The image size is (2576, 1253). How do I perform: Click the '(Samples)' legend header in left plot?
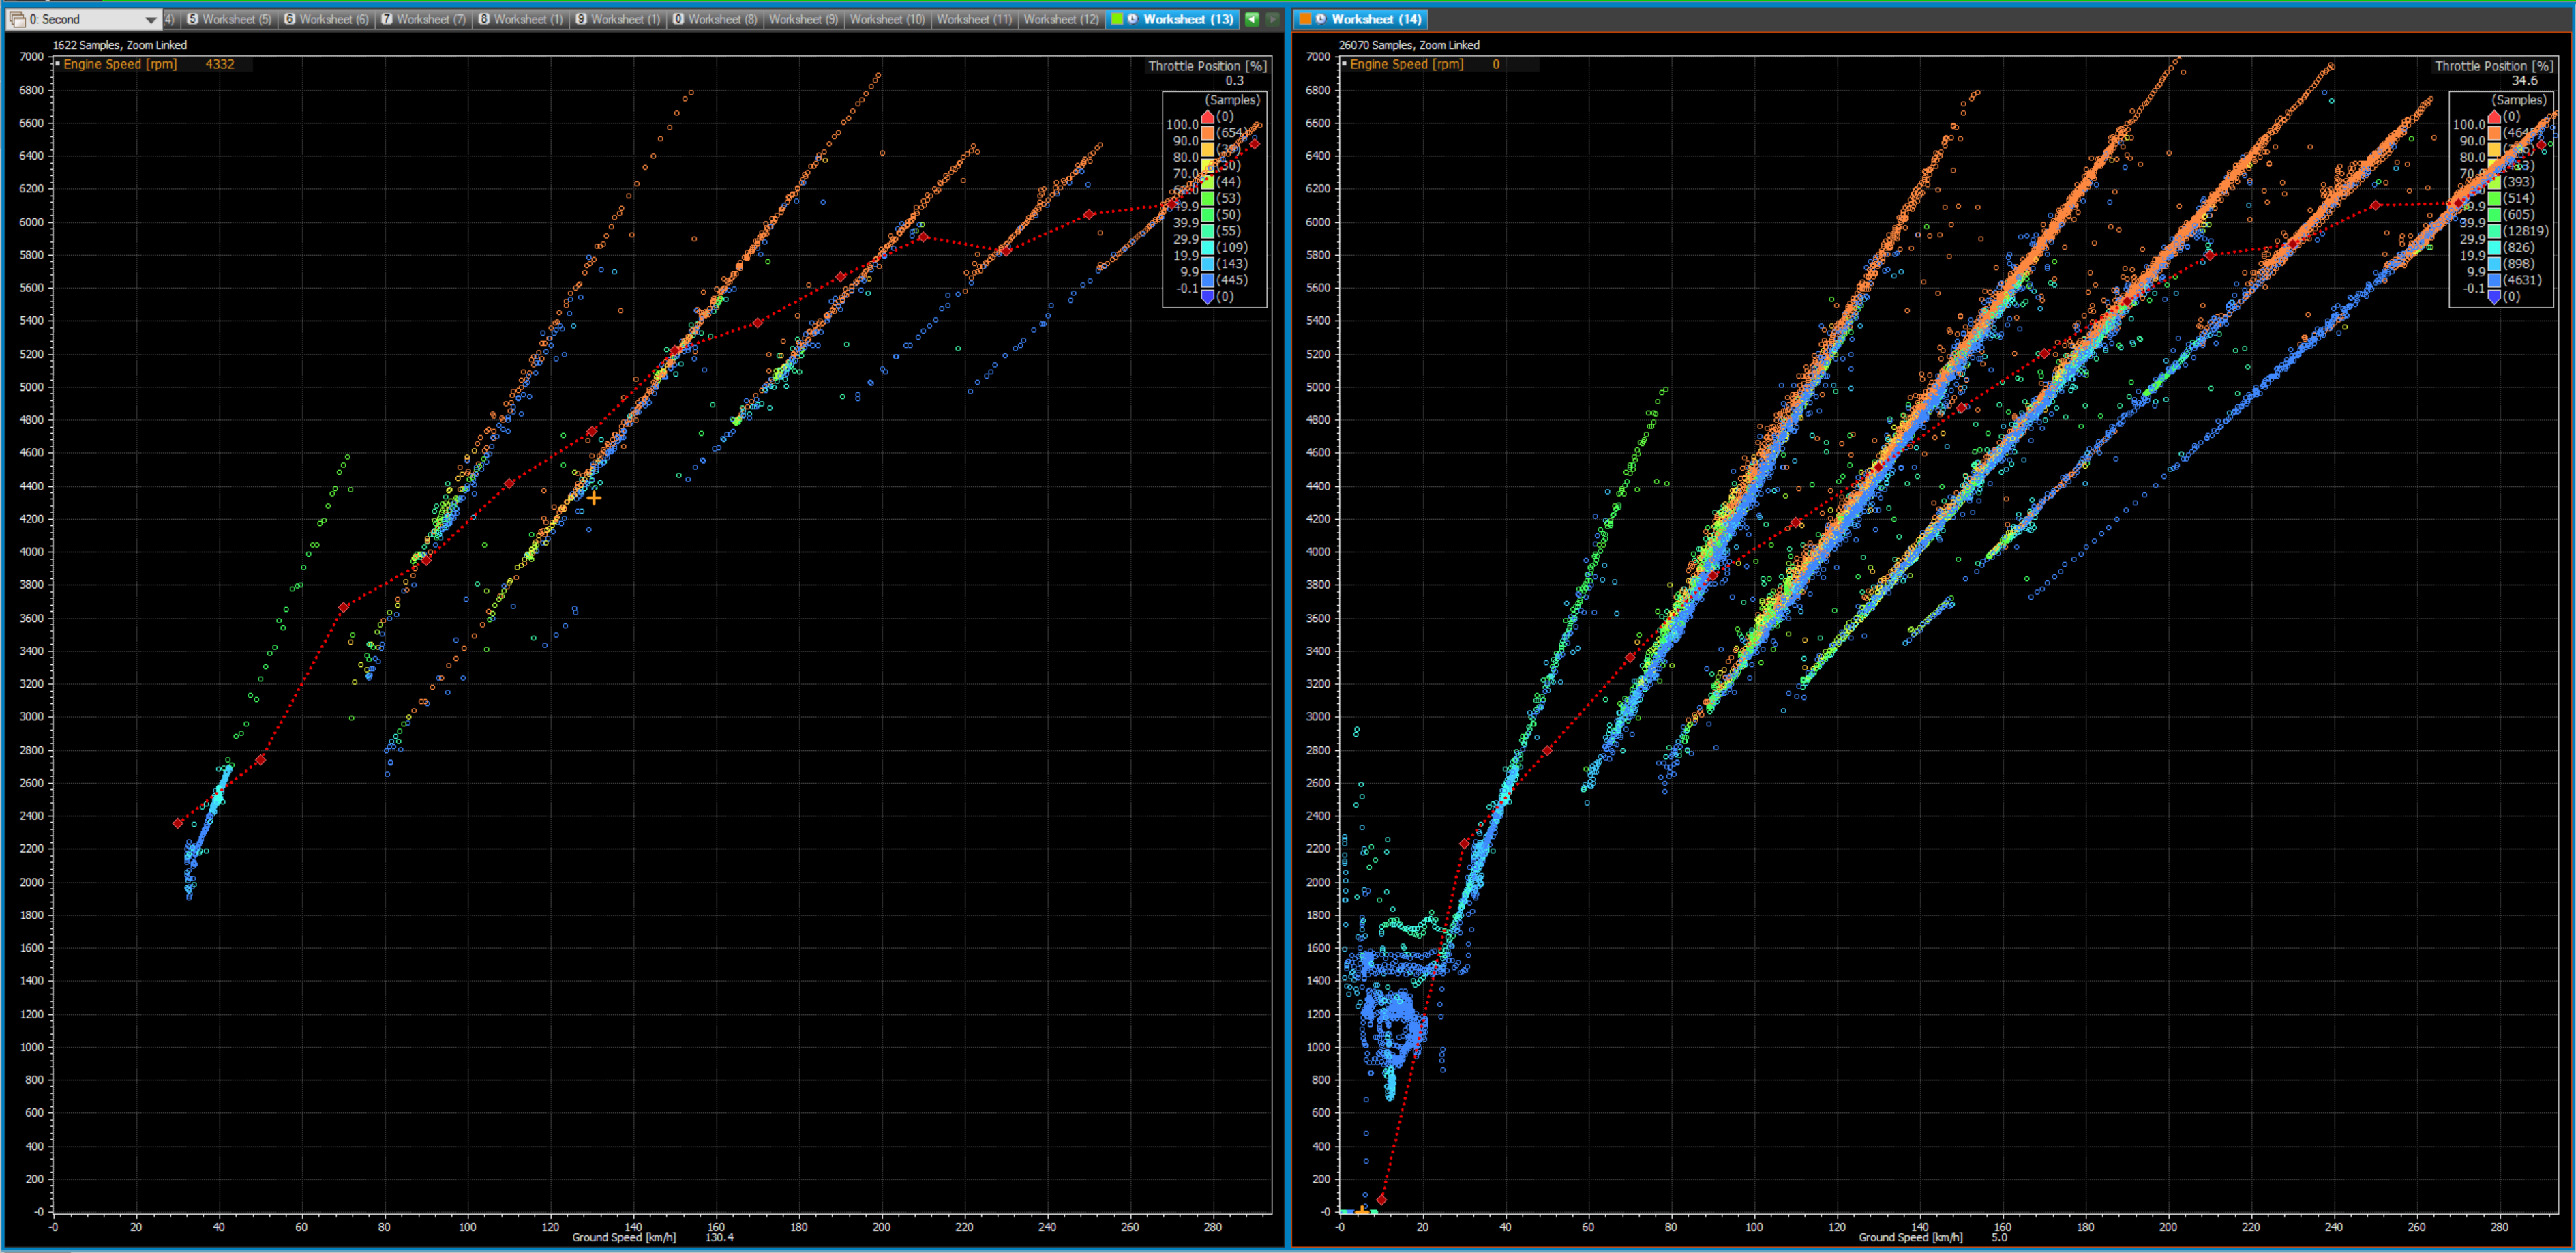click(1232, 100)
